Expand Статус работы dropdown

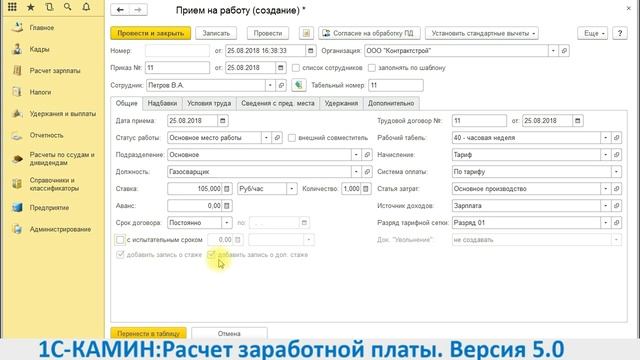coord(266,138)
